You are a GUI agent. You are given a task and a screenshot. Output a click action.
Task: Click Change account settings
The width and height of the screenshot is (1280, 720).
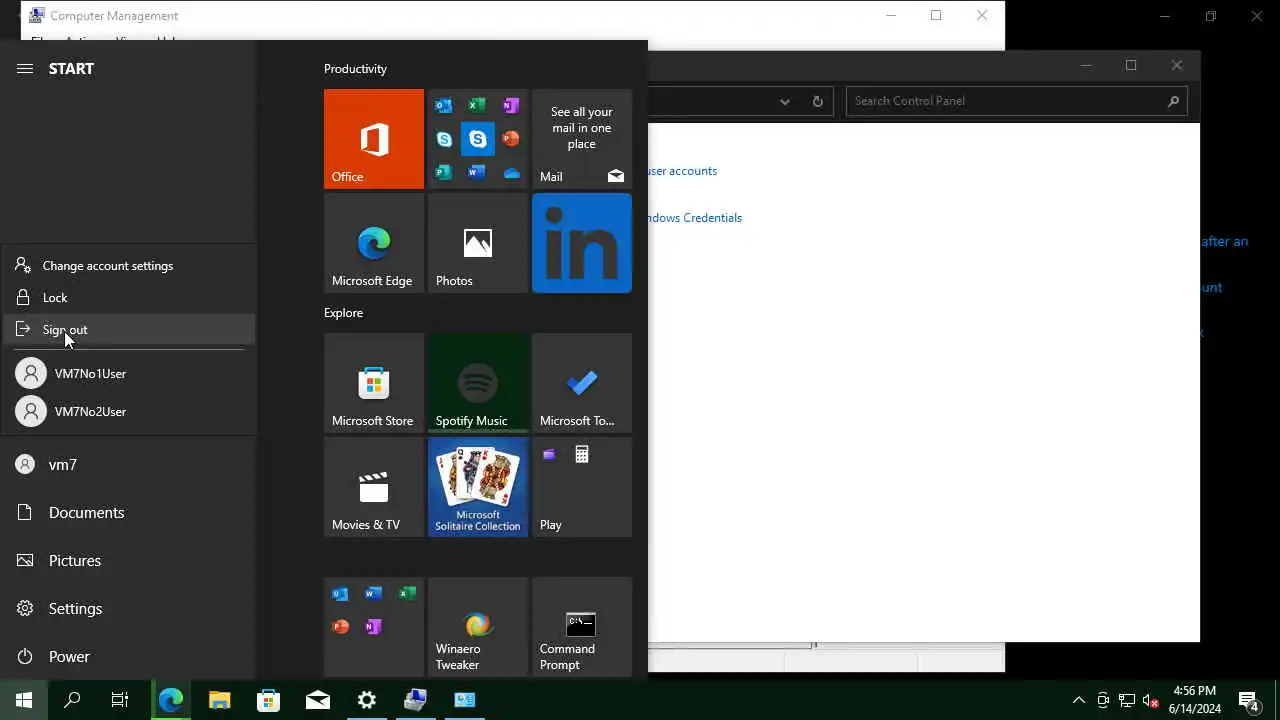128,266
